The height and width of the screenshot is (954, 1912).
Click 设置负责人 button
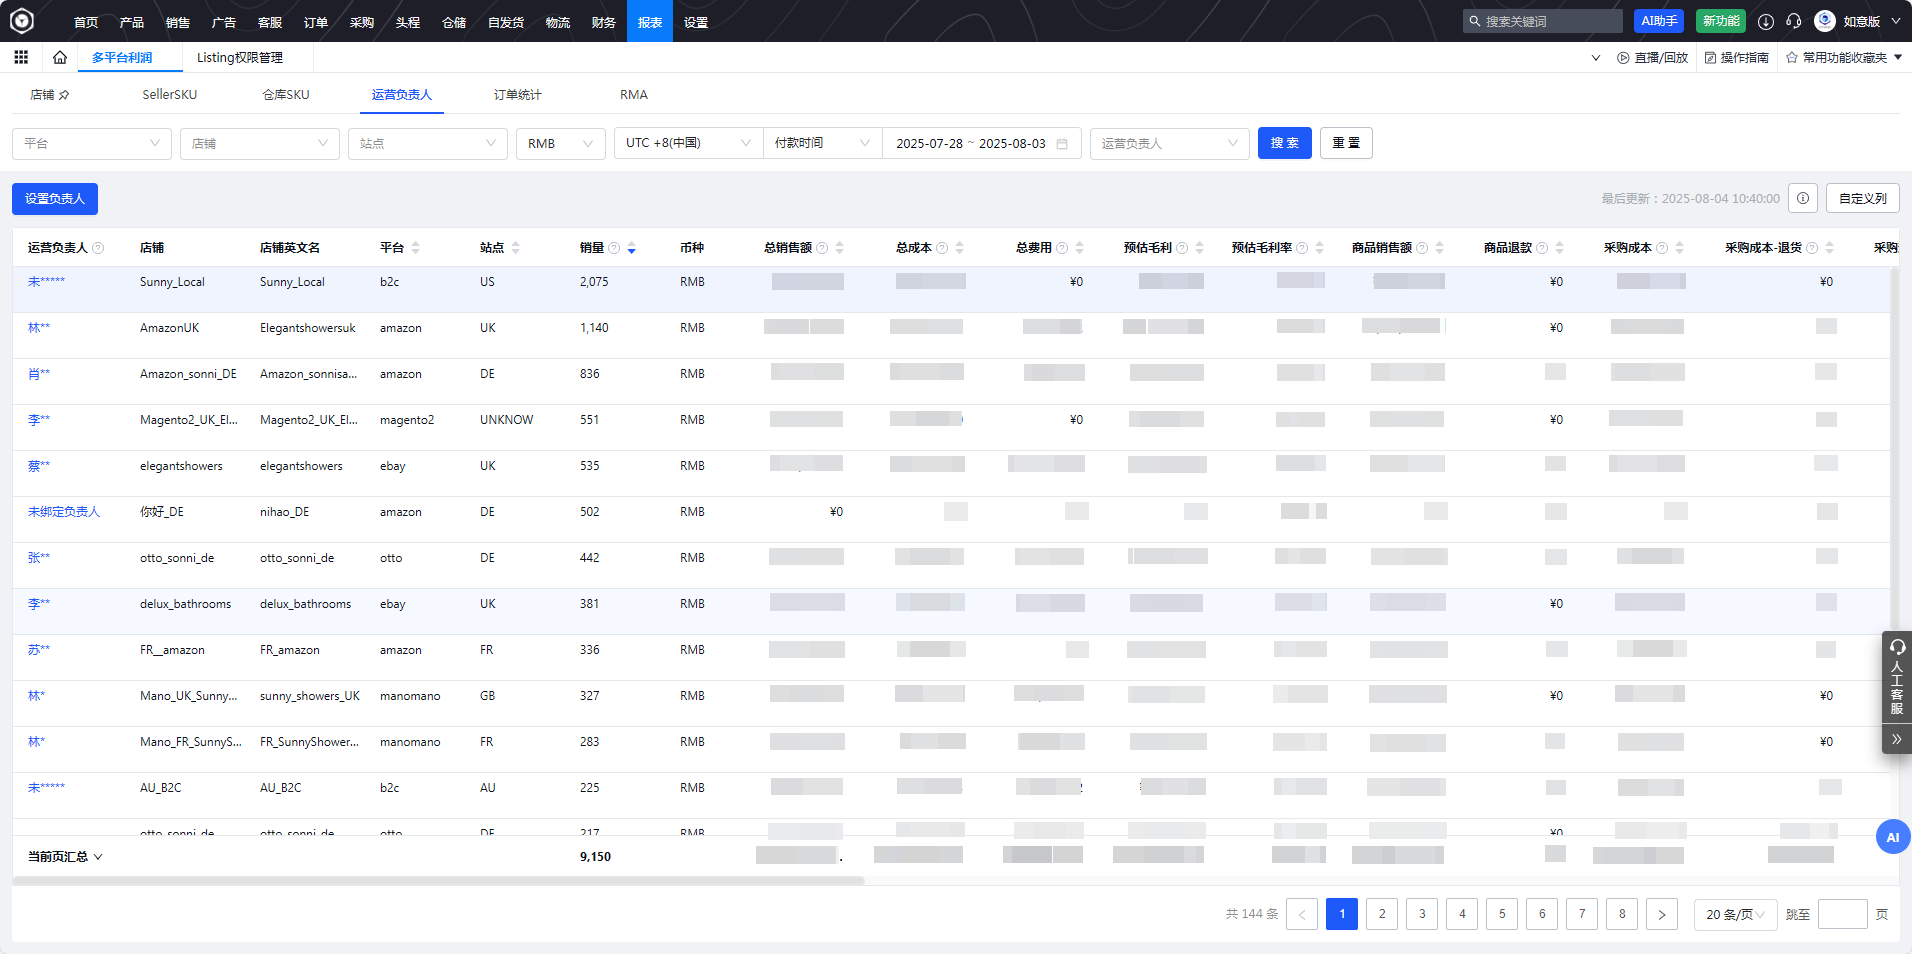55,199
